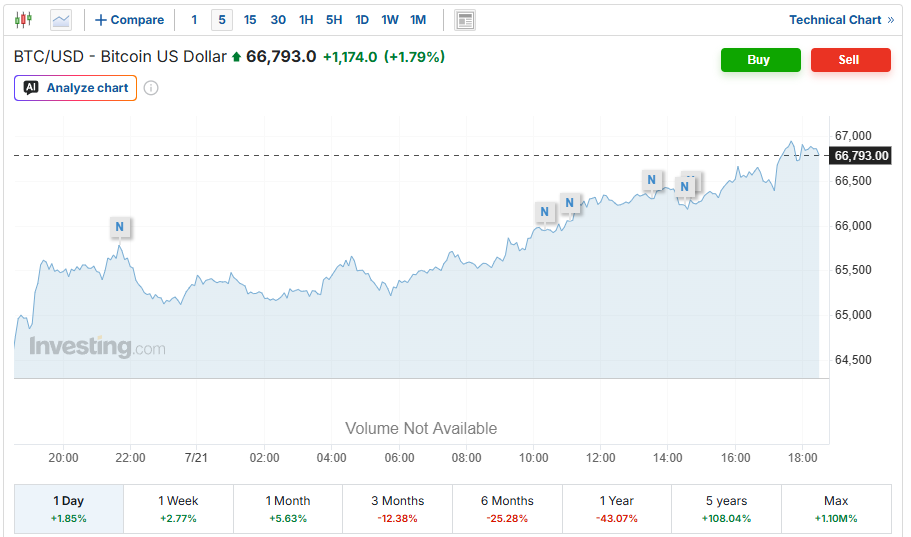Click the green Buy button
The width and height of the screenshot is (911, 537).
pyautogui.click(x=761, y=60)
